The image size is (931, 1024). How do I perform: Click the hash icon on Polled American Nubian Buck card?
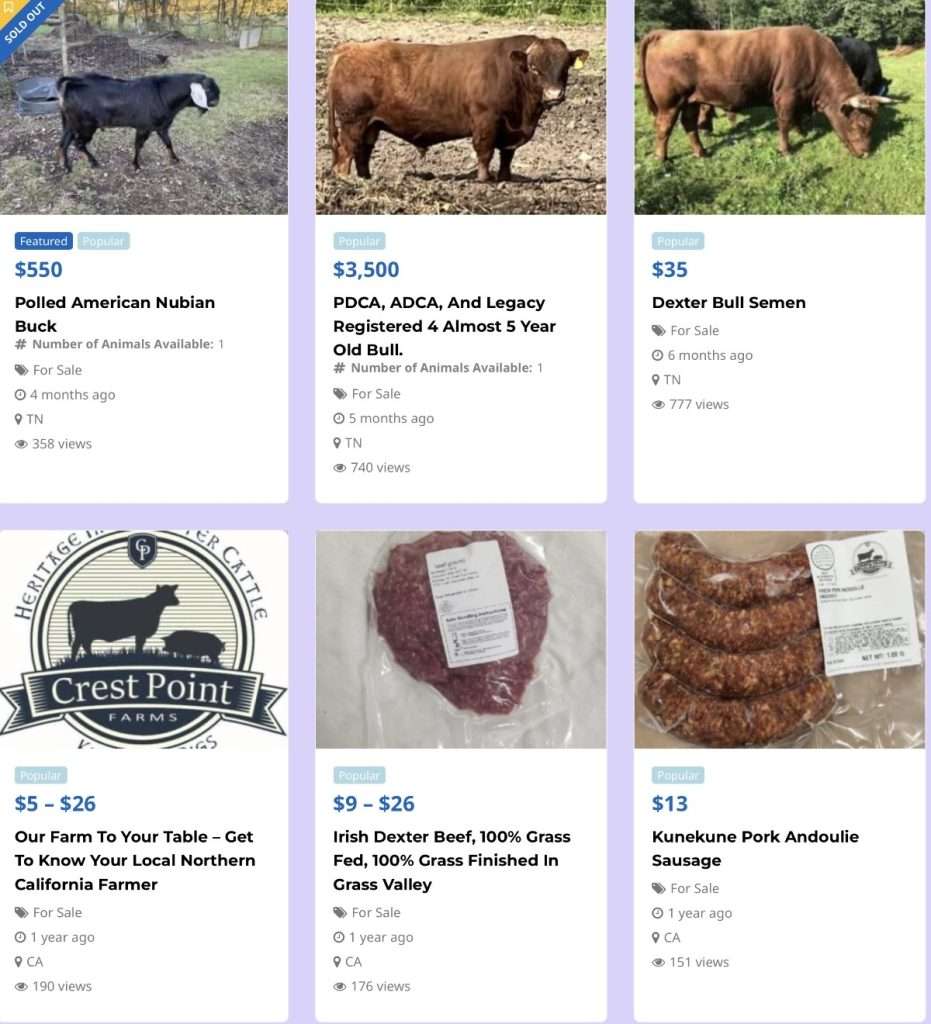(x=21, y=345)
